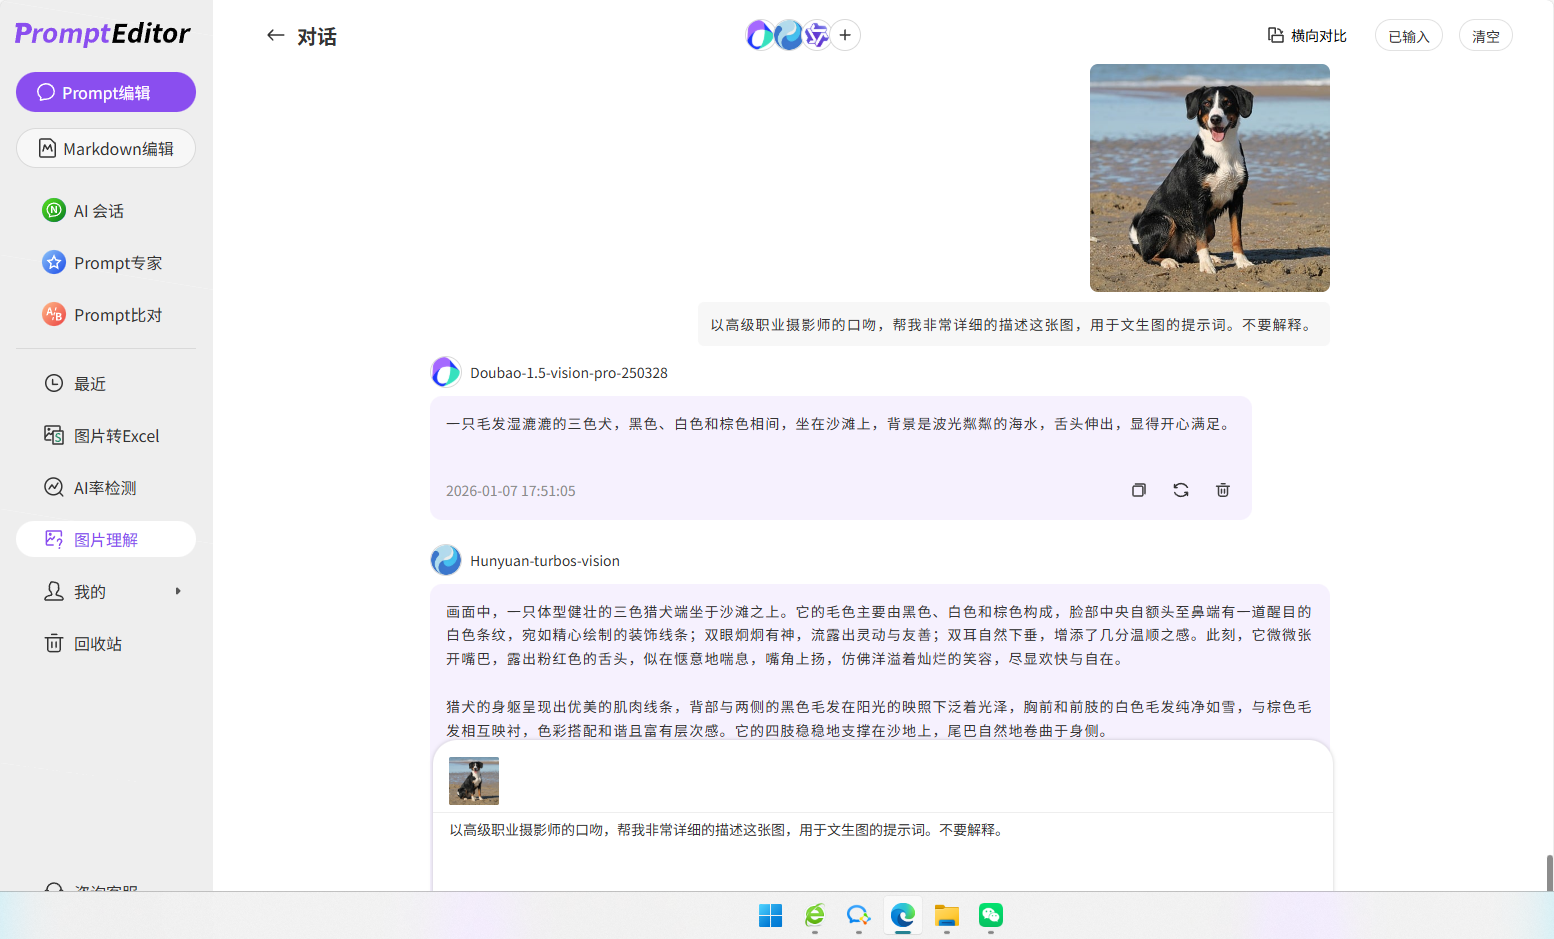Select the Doubao model avatar
The height and width of the screenshot is (939, 1554).
(x=761, y=35)
